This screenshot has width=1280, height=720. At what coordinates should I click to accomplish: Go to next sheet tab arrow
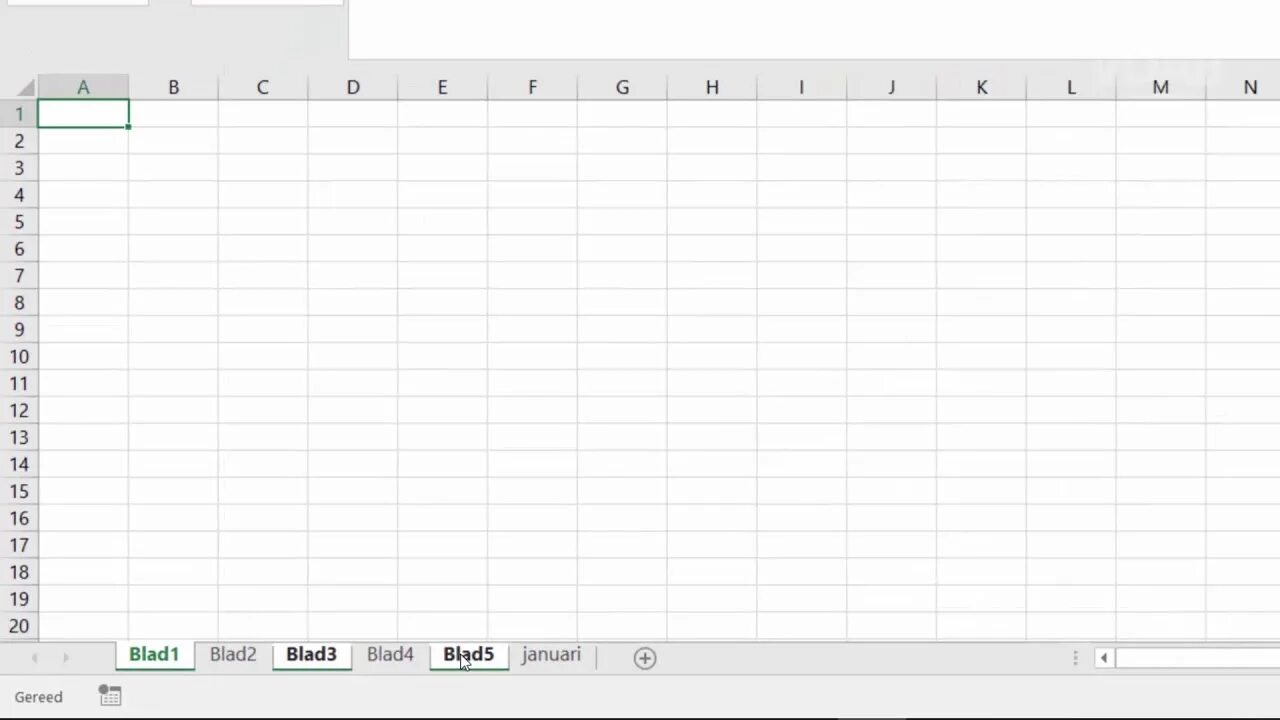[x=66, y=658]
